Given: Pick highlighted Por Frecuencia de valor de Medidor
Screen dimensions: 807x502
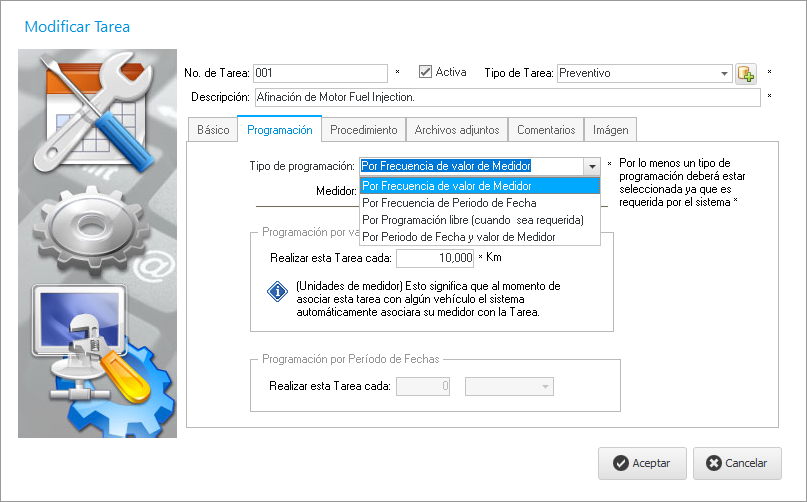Looking at the screenshot, I should [447, 185].
